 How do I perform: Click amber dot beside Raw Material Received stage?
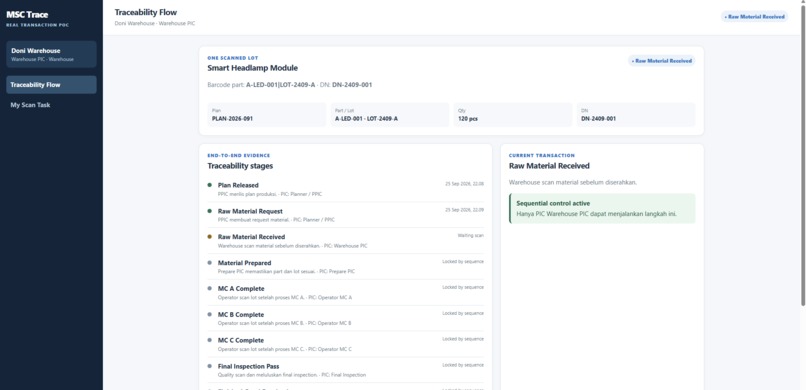tap(210, 237)
